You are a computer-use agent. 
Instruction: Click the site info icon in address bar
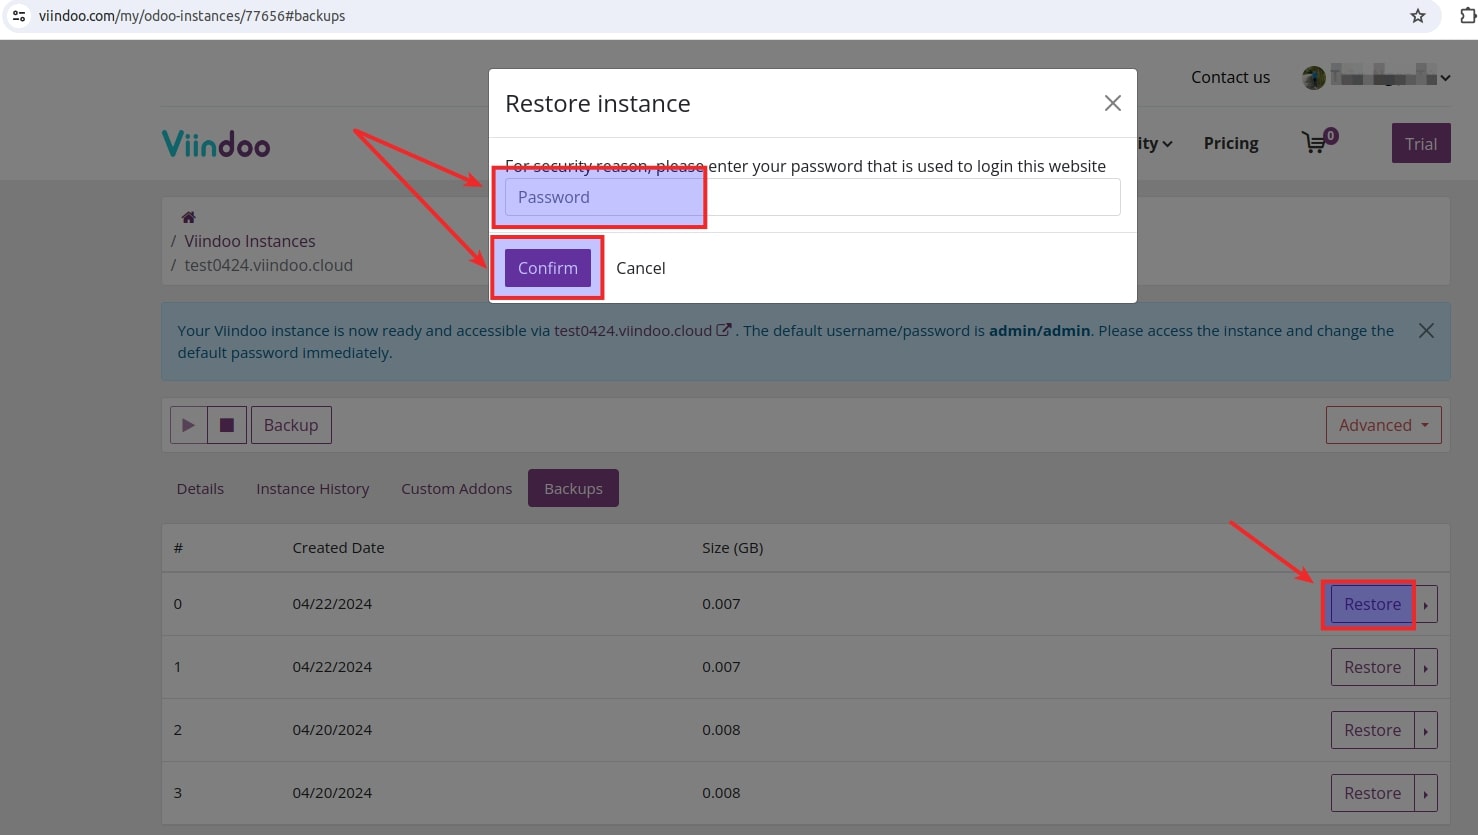click(19, 16)
